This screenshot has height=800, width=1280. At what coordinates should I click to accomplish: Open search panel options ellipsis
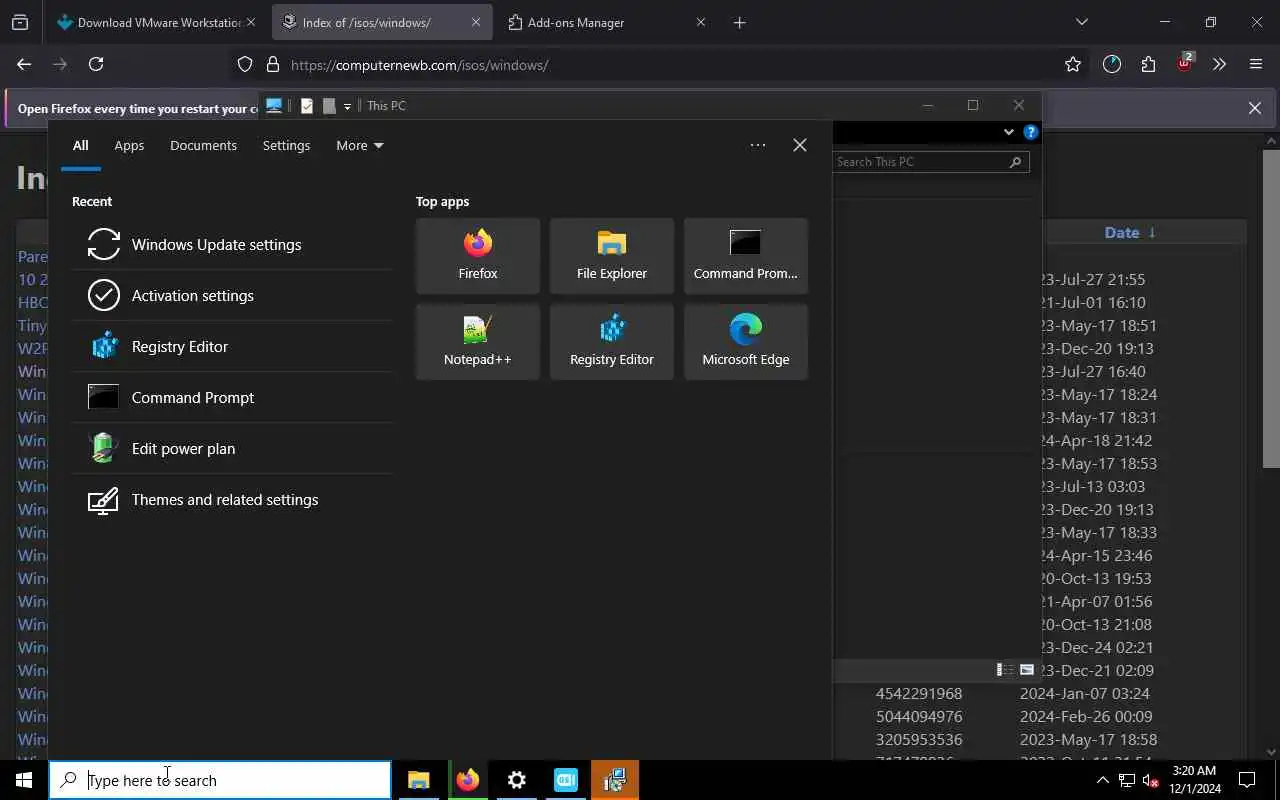coord(758,145)
